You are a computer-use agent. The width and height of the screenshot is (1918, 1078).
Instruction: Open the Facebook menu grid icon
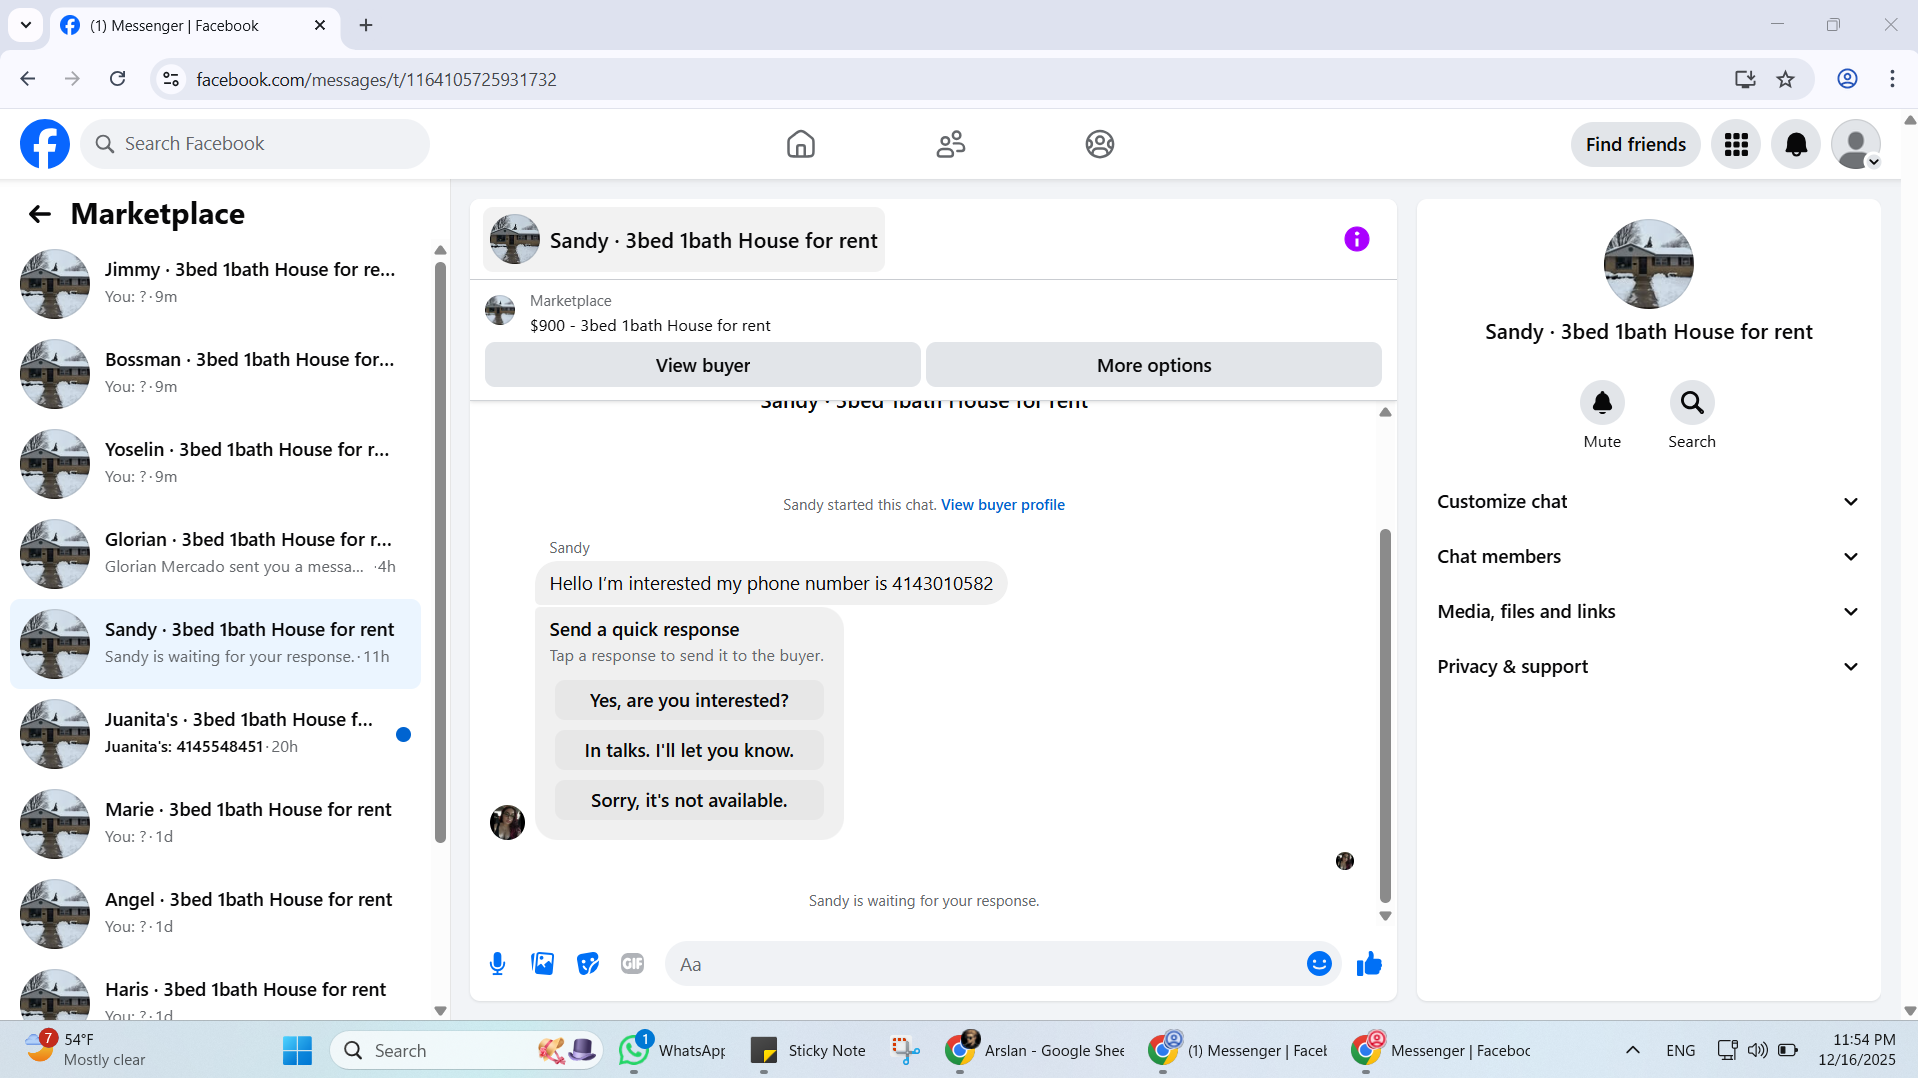click(1735, 144)
